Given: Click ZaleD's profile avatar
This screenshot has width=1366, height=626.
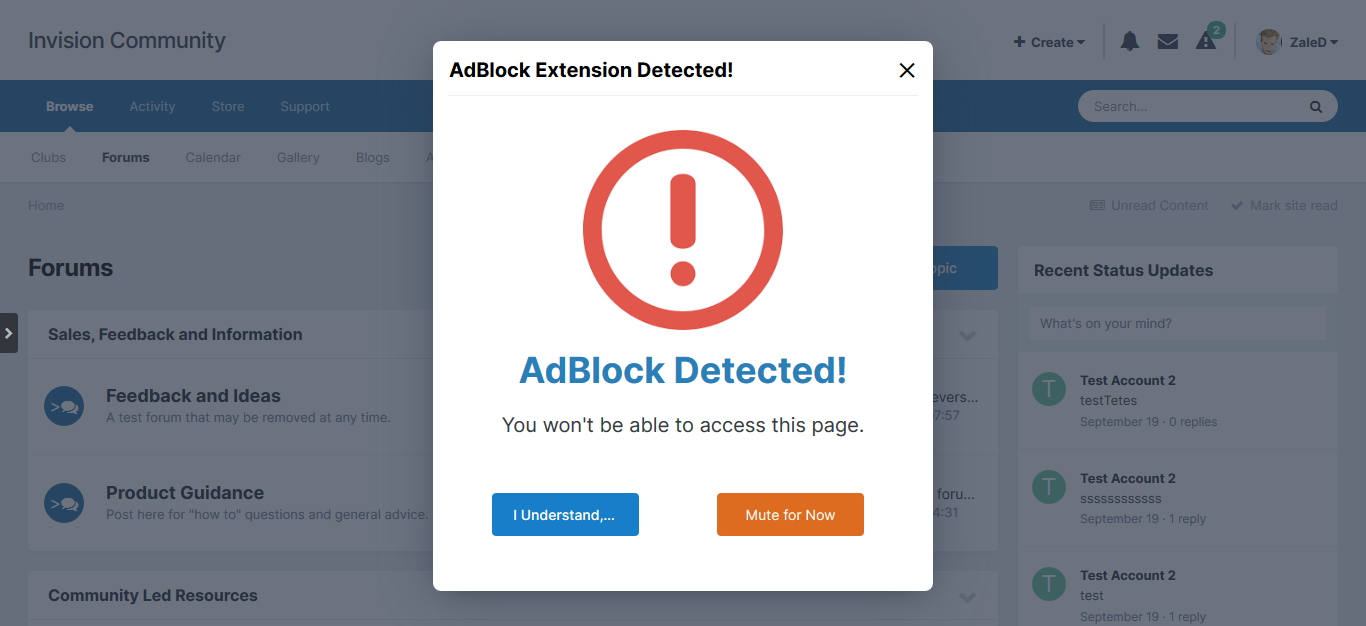Looking at the screenshot, I should [x=1269, y=42].
